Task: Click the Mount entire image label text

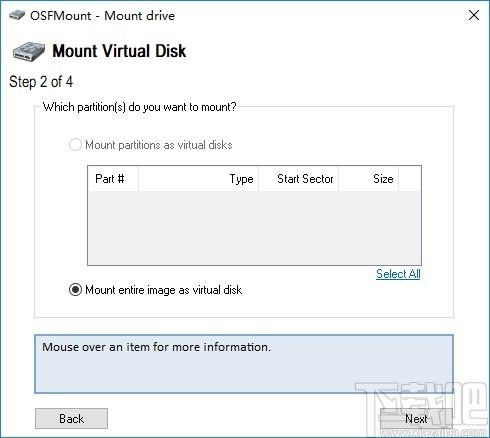Action: (x=163, y=290)
